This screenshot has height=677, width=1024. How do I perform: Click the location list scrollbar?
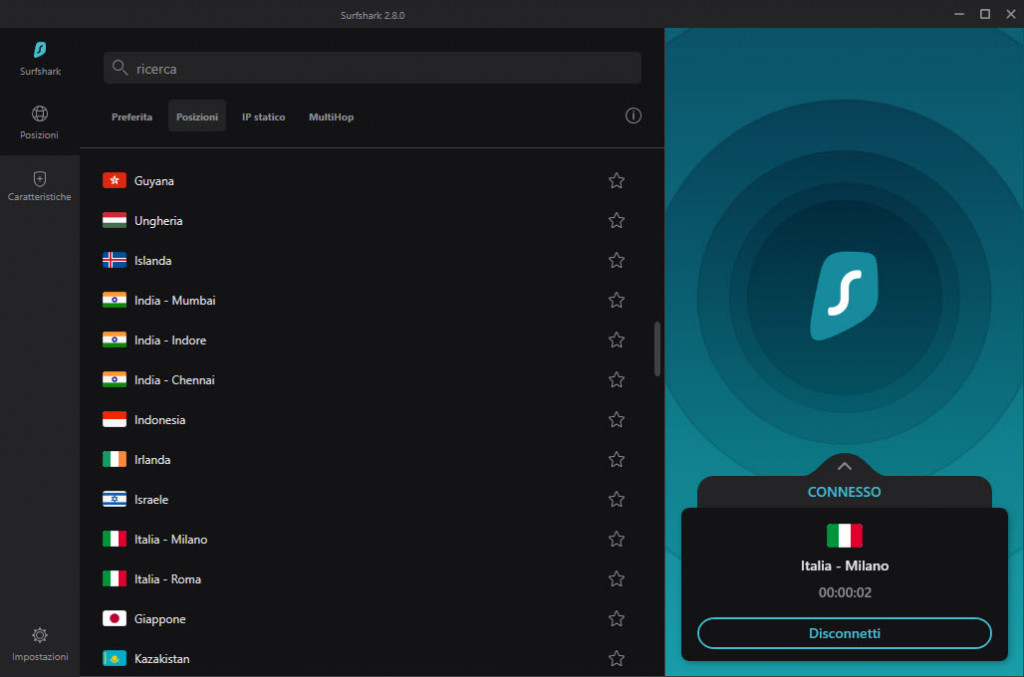point(657,349)
